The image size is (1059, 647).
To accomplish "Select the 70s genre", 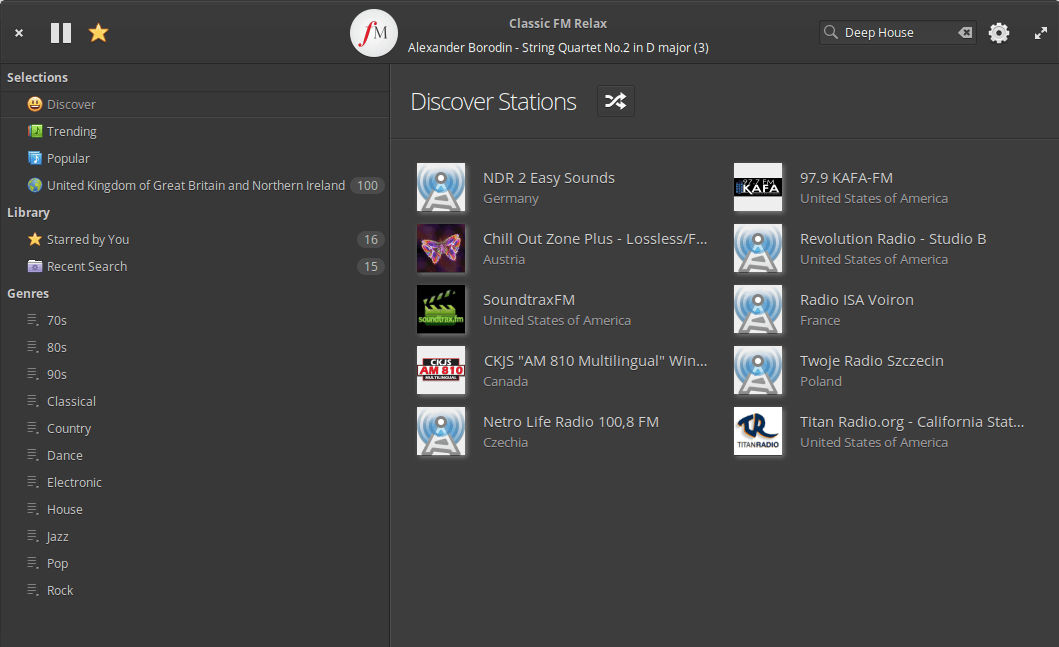I will pyautogui.click(x=195, y=320).
